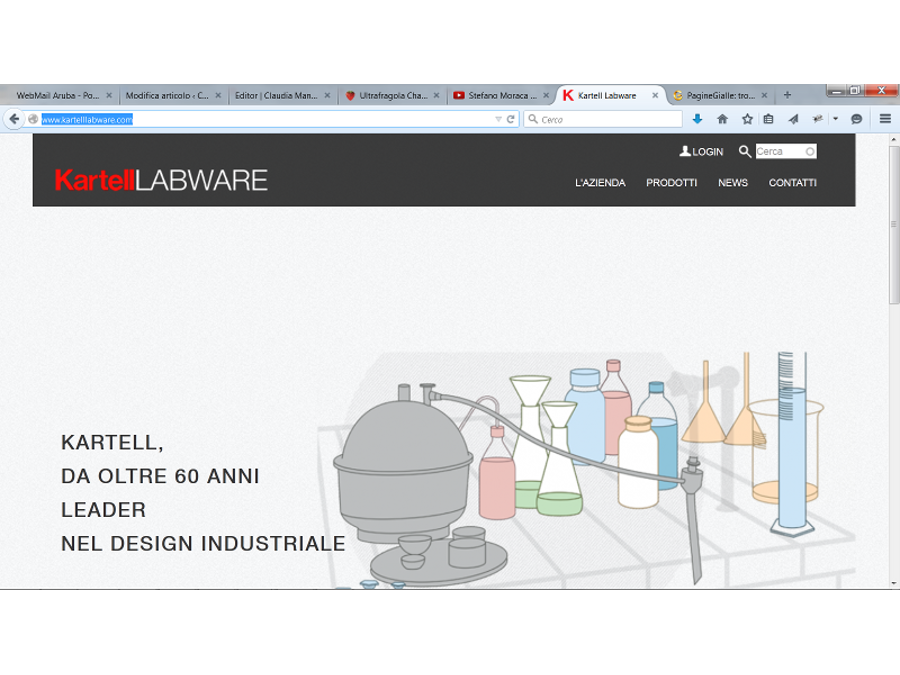This screenshot has width=900, height=675.
Task: Switch to the Editor | Claudia Man... tab
Action: [x=276, y=95]
